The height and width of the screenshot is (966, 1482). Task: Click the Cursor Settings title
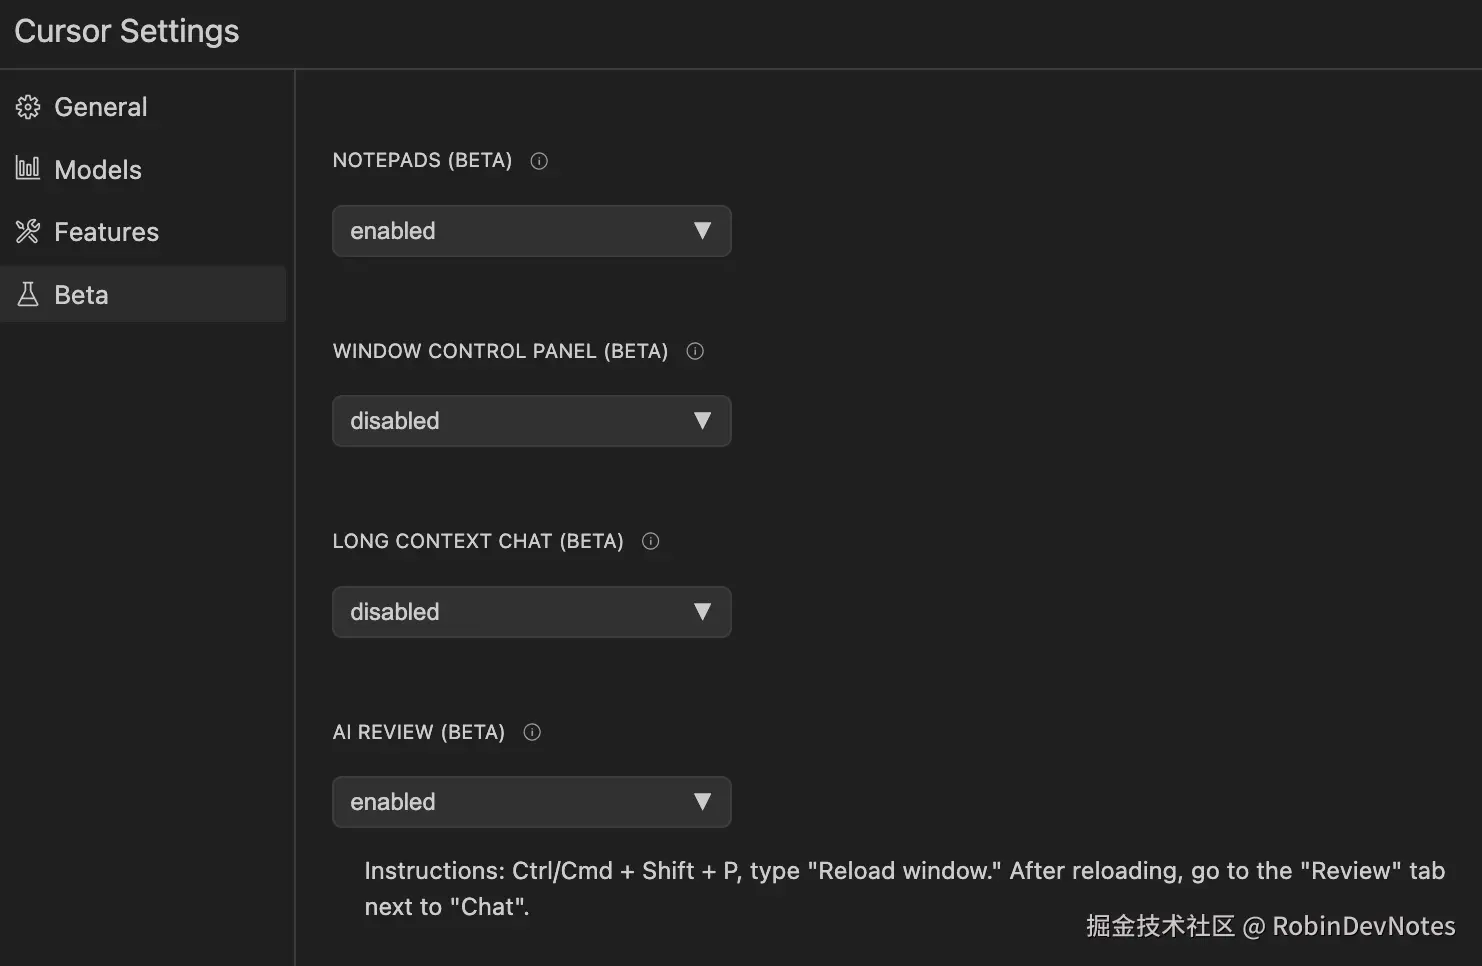127,31
